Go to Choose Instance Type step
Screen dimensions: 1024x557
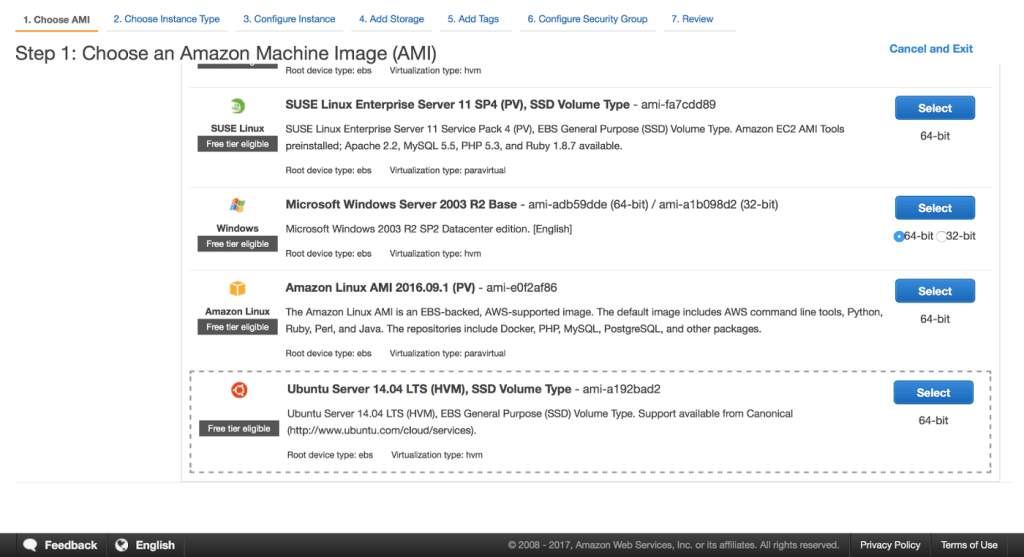(x=167, y=19)
